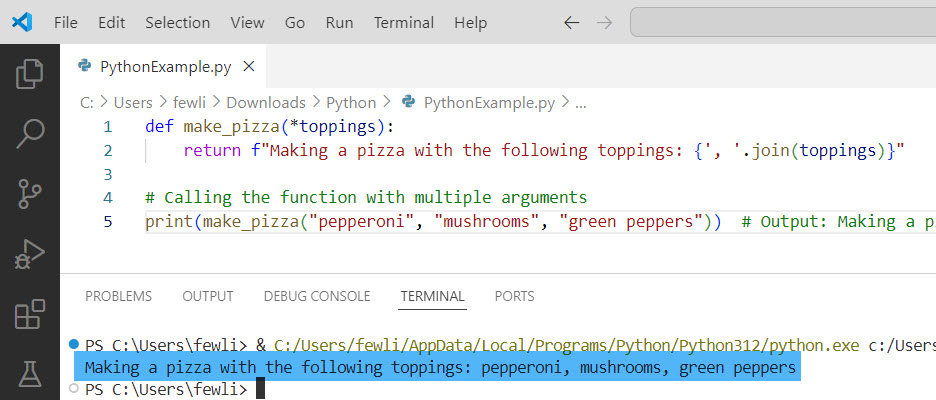The height and width of the screenshot is (400, 936).
Task: Click the "green peppers" string on line 5
Action: (630, 221)
